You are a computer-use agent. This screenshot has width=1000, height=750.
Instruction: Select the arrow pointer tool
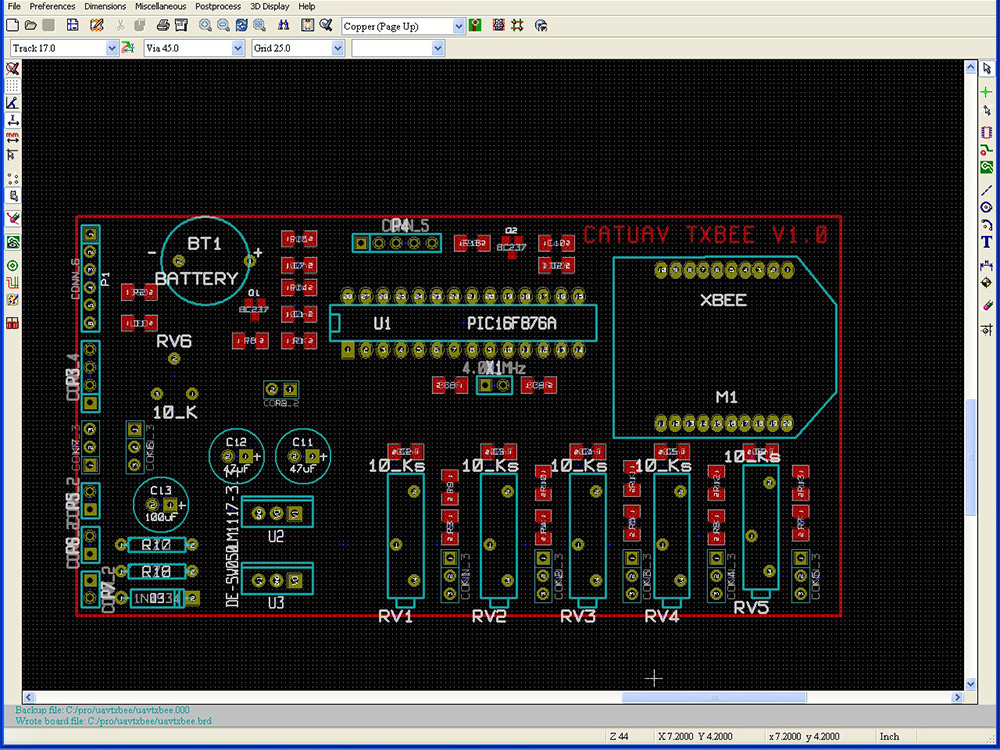[x=987, y=68]
